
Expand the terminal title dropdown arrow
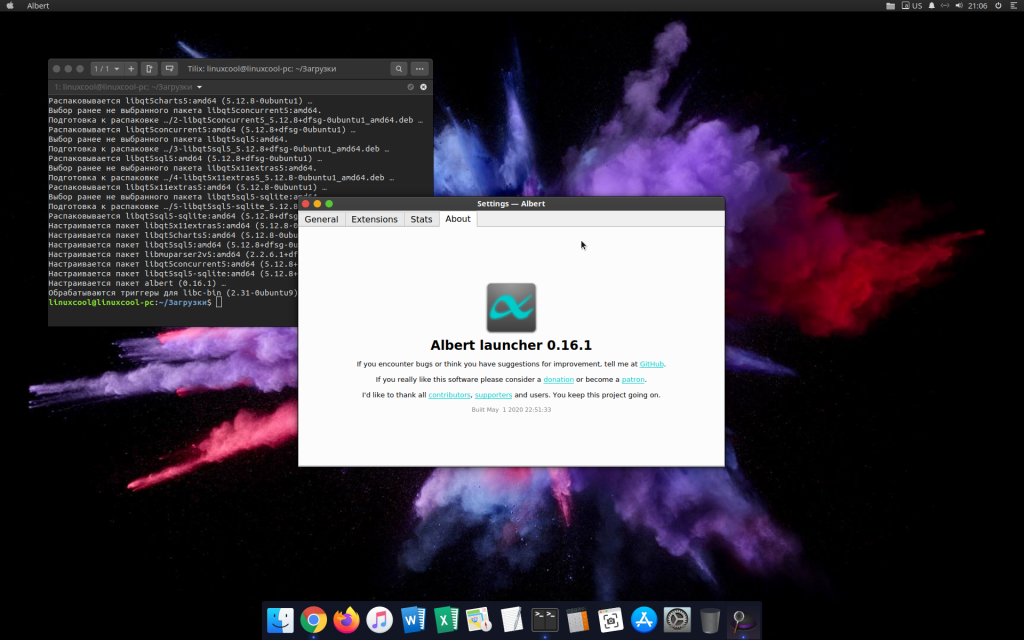coord(200,87)
